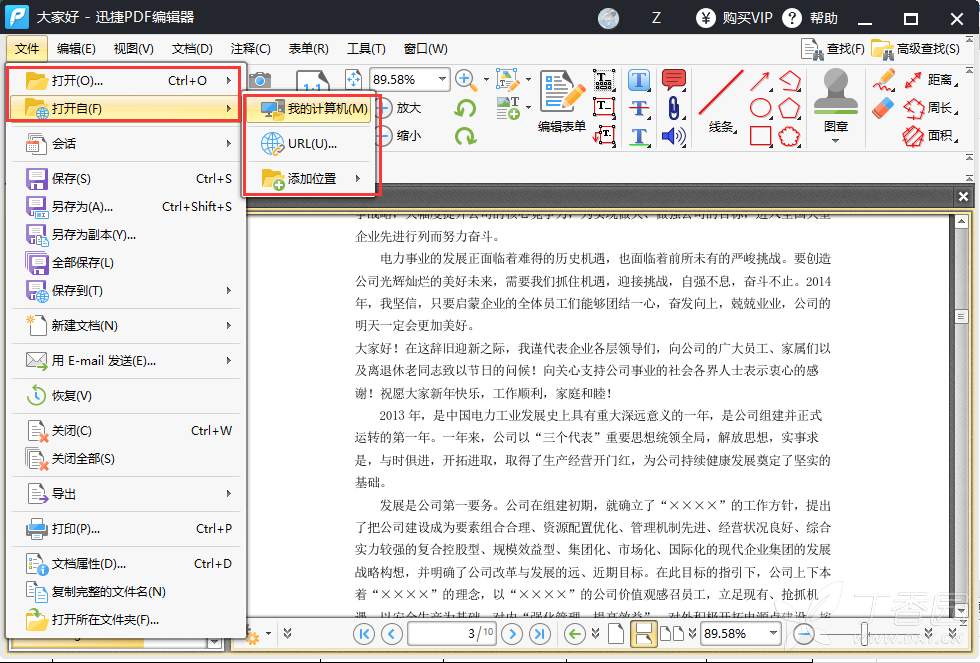This screenshot has width=980, height=663.
Task: Select the Line tool (线条)
Action: click(x=721, y=102)
